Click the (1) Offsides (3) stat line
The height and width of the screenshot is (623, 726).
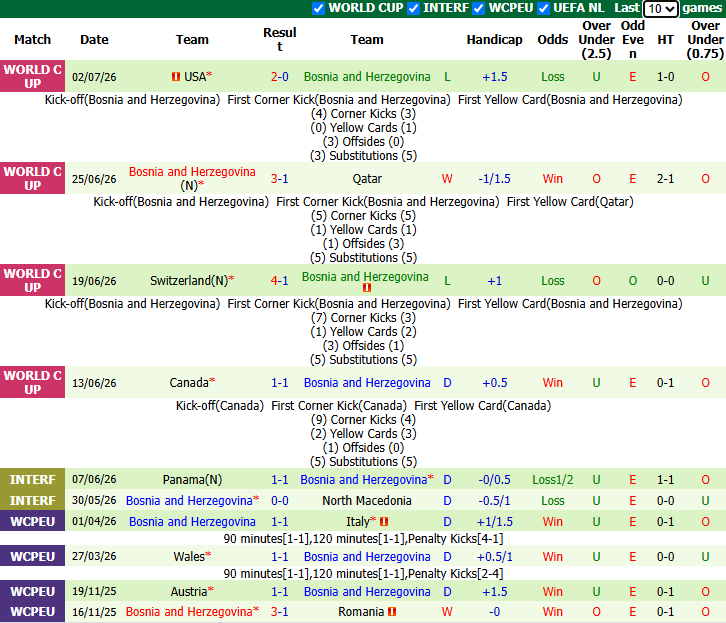(x=363, y=244)
